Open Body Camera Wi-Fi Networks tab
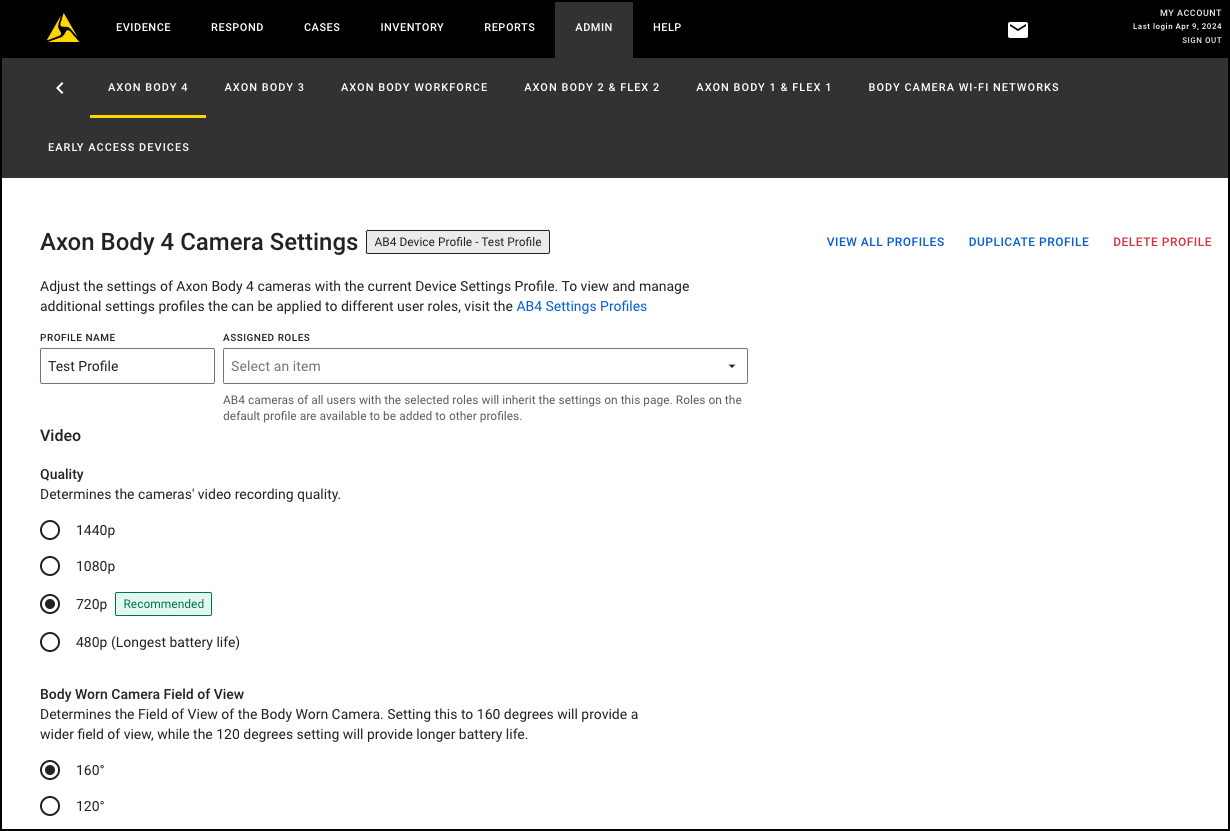This screenshot has height=831, width=1230. (963, 88)
